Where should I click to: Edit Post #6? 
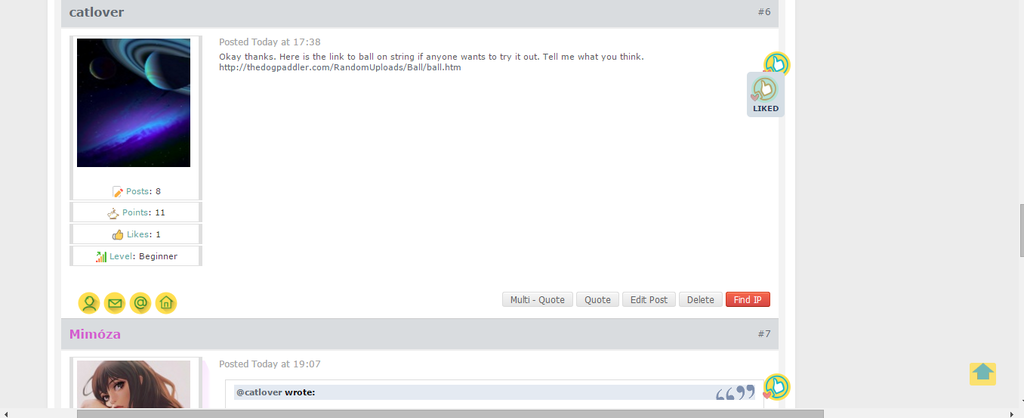pyautogui.click(x=649, y=300)
